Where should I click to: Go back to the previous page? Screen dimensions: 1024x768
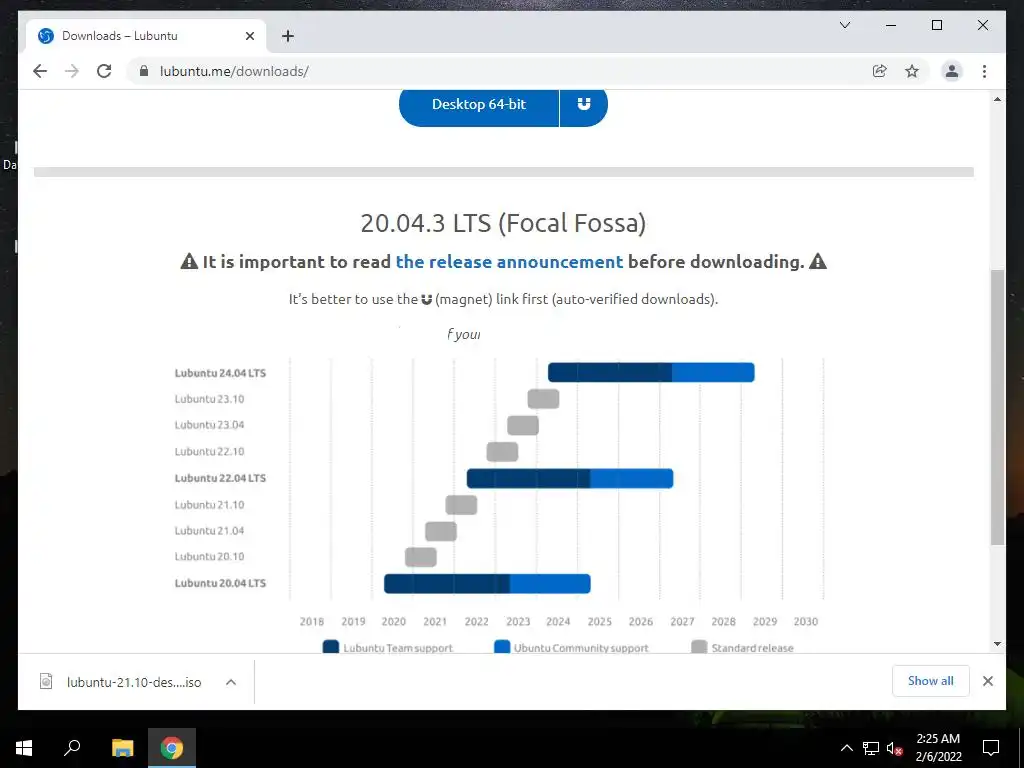(x=40, y=71)
